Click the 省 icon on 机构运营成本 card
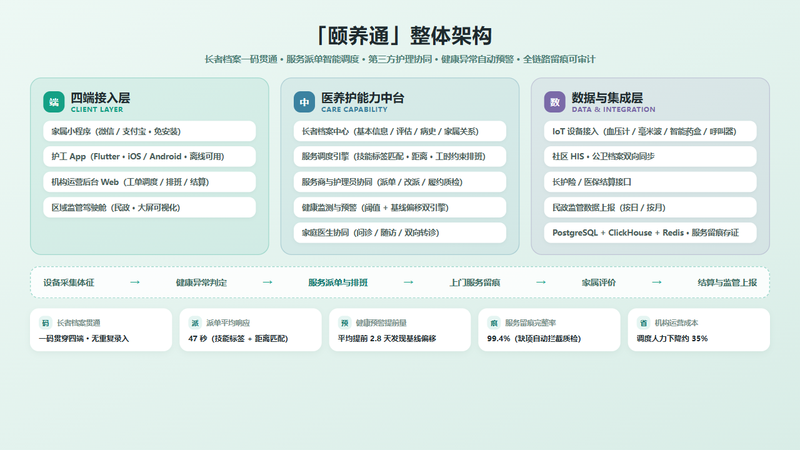The image size is (800, 450). 643,322
